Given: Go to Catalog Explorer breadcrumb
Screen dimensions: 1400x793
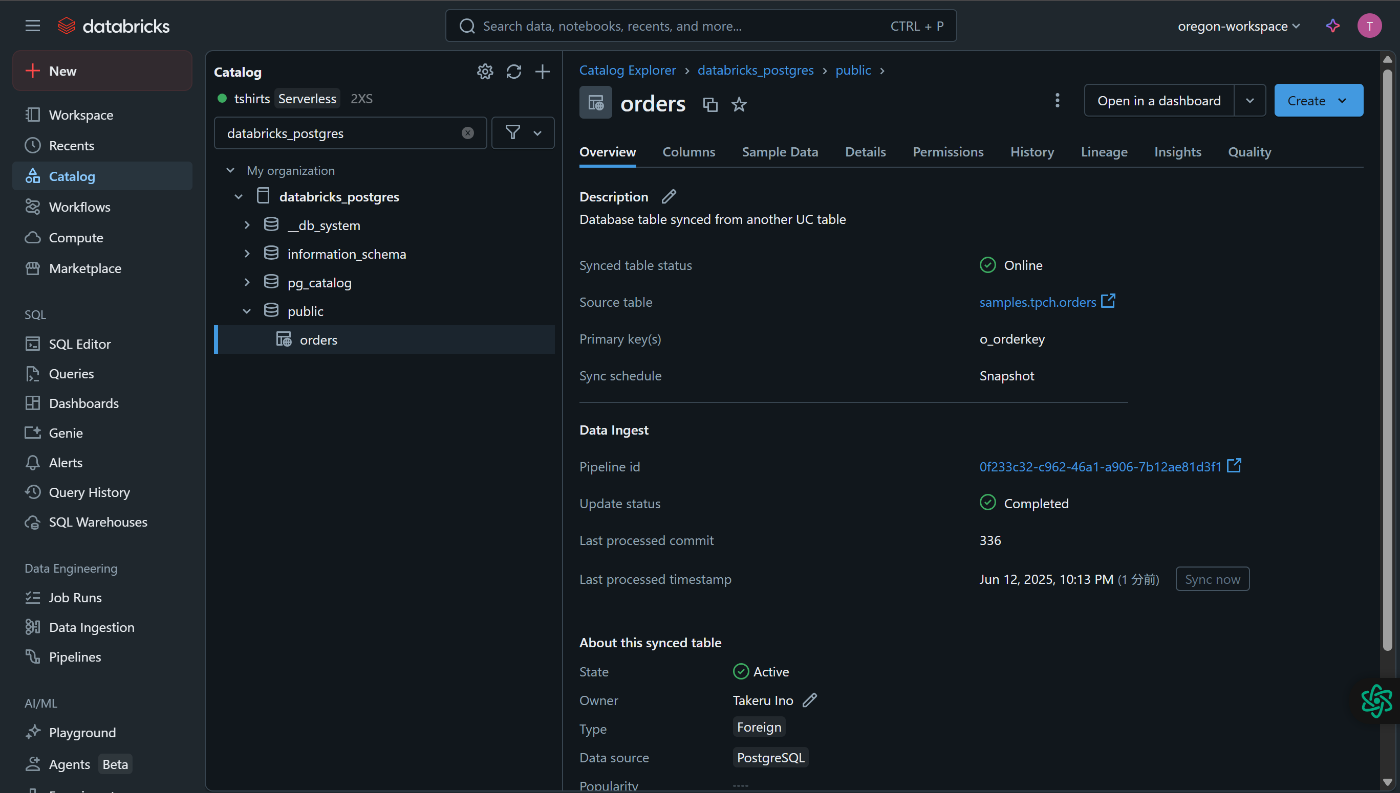Looking at the screenshot, I should (x=628, y=70).
